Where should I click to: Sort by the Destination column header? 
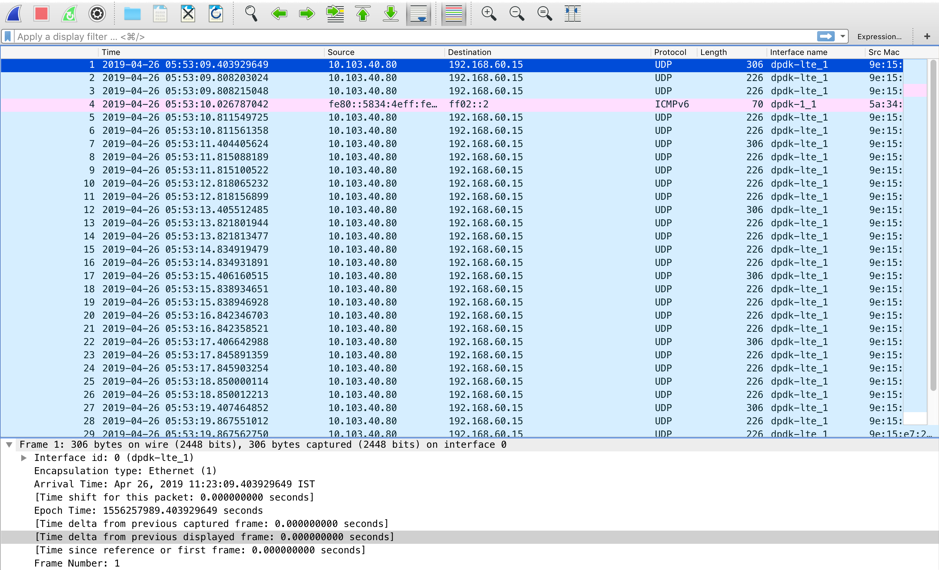(548, 52)
